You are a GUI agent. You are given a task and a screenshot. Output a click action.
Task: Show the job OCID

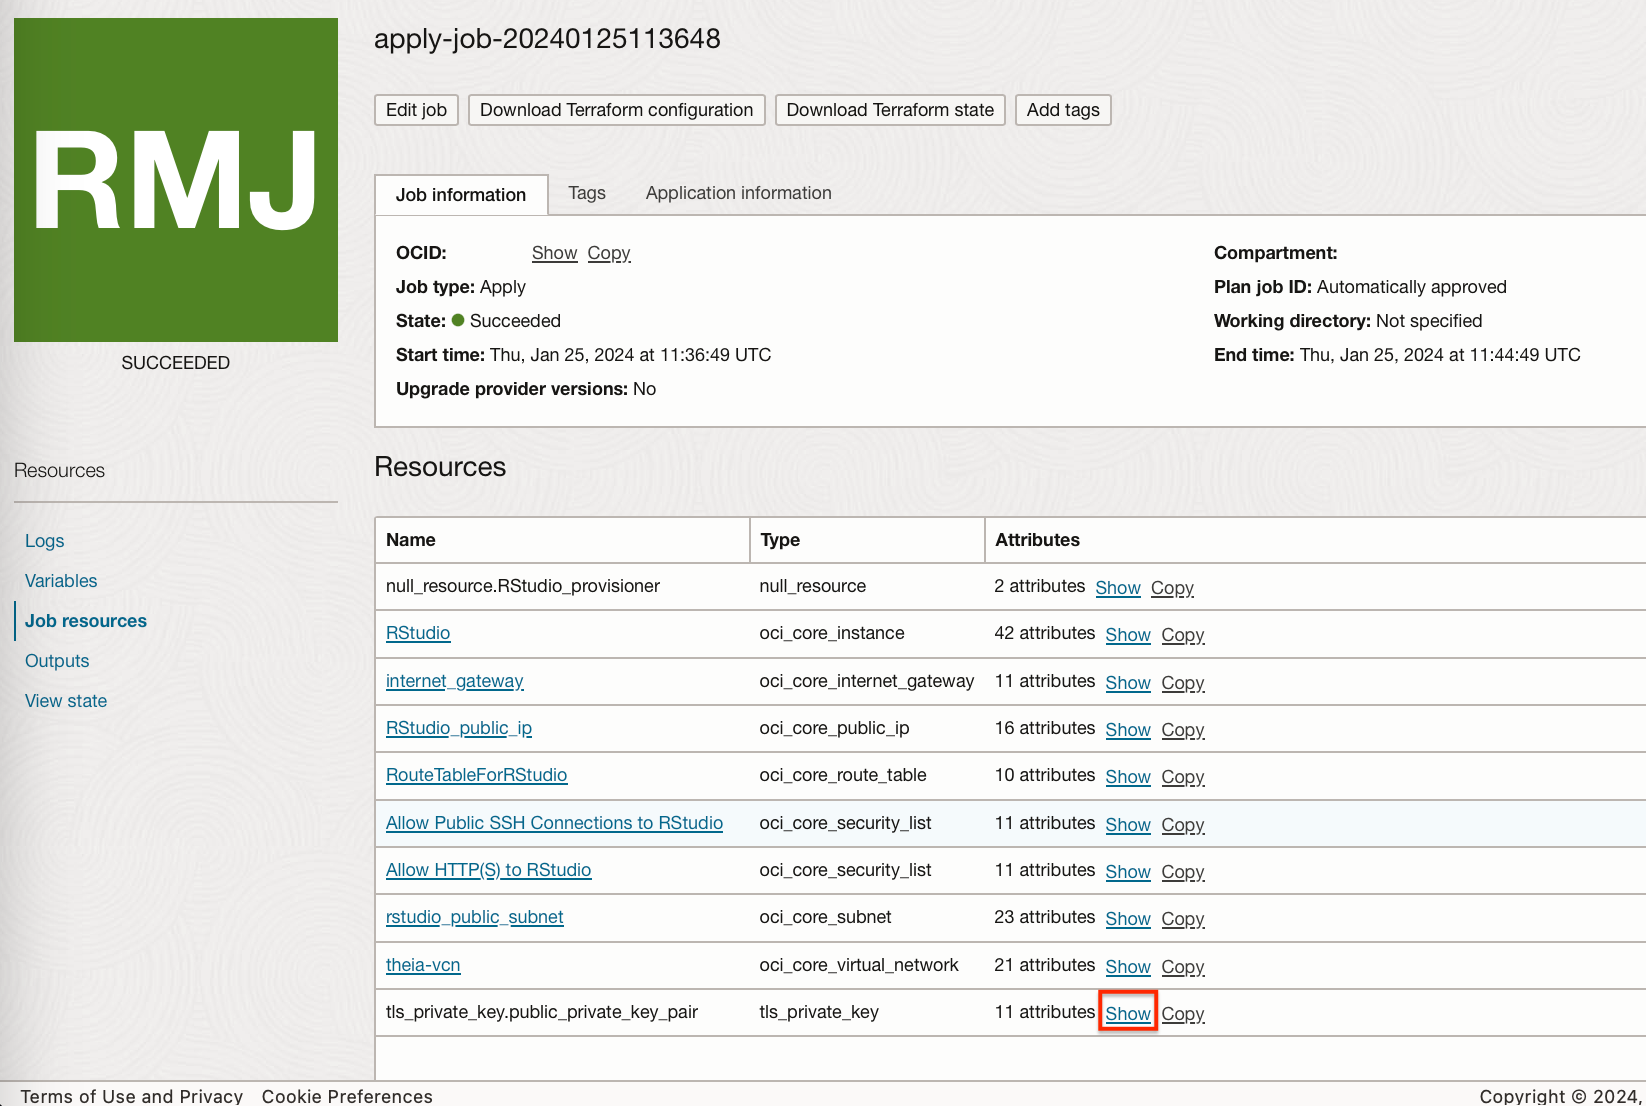tap(555, 253)
